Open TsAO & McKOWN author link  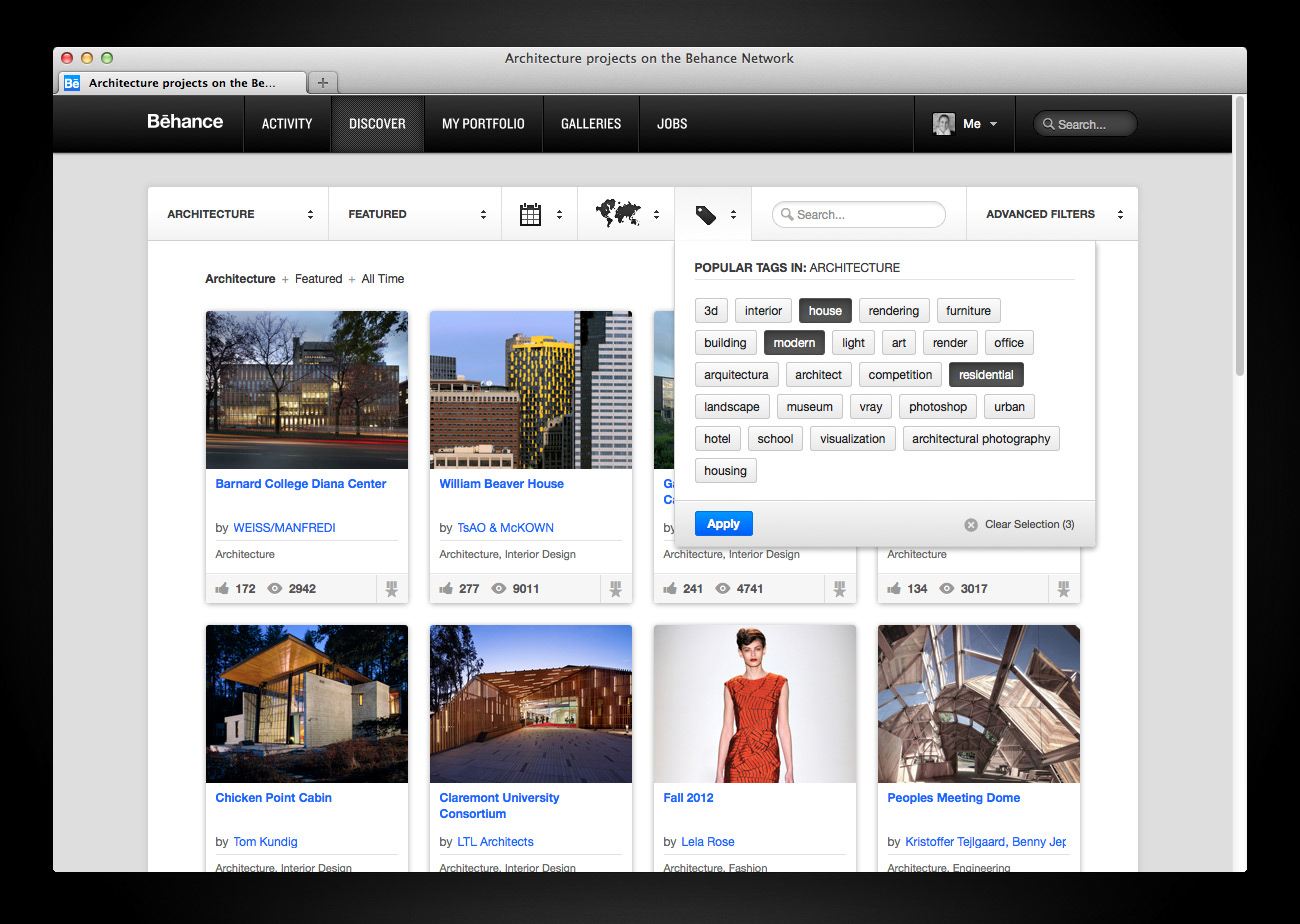point(505,528)
